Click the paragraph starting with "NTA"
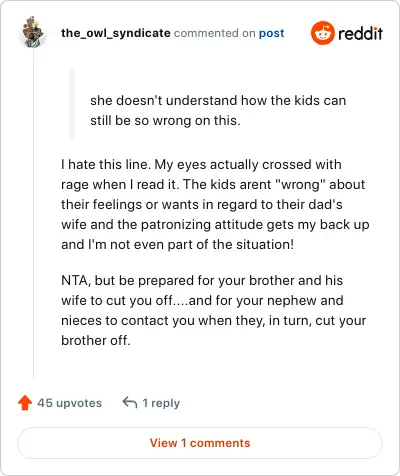This screenshot has width=400, height=476. tap(213, 310)
